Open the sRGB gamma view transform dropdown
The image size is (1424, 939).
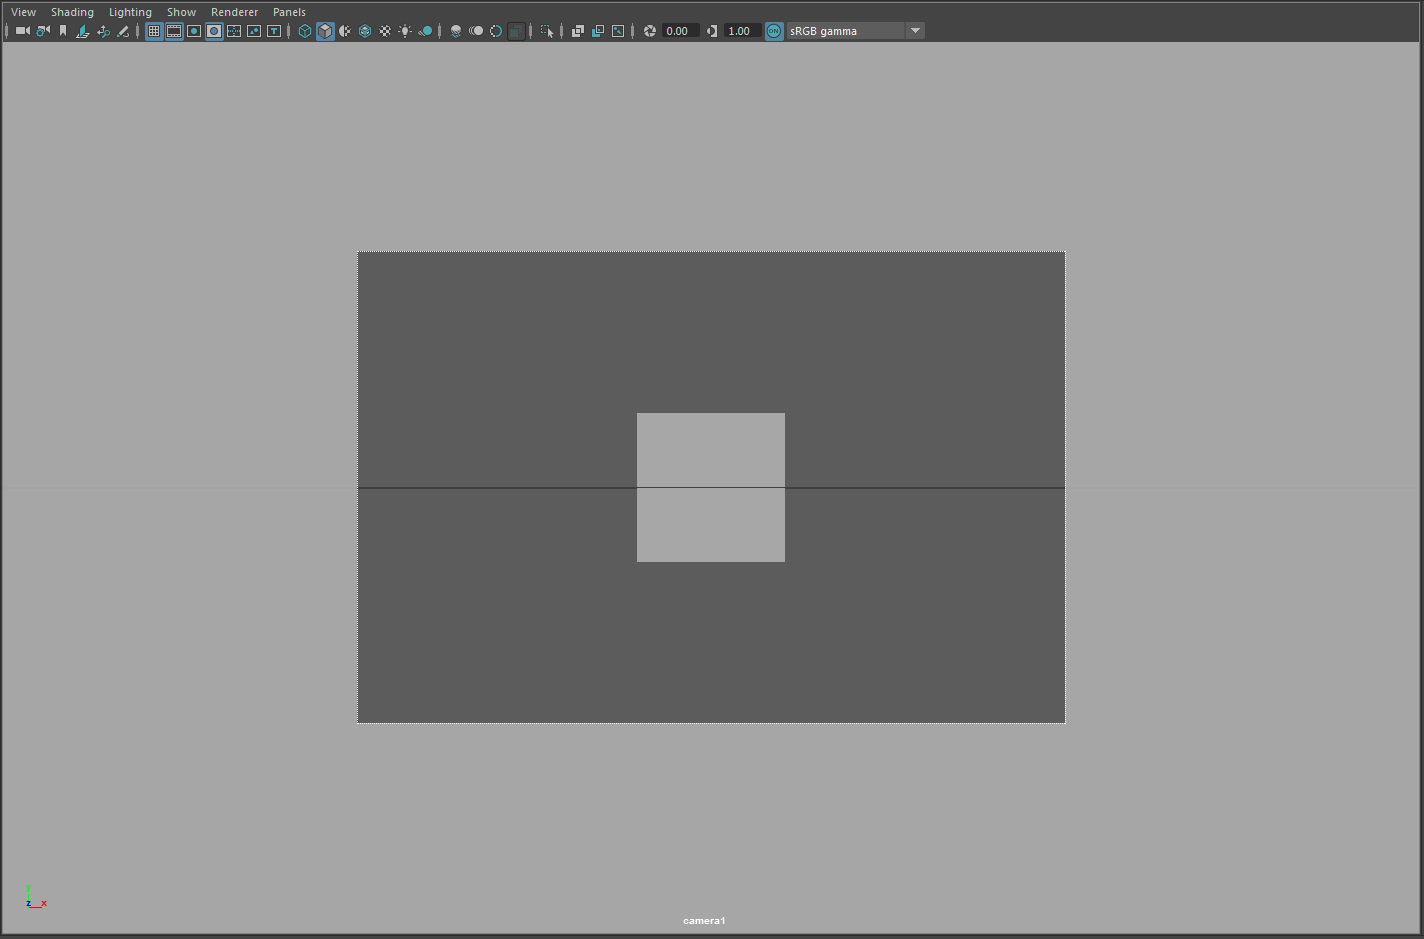(x=914, y=31)
